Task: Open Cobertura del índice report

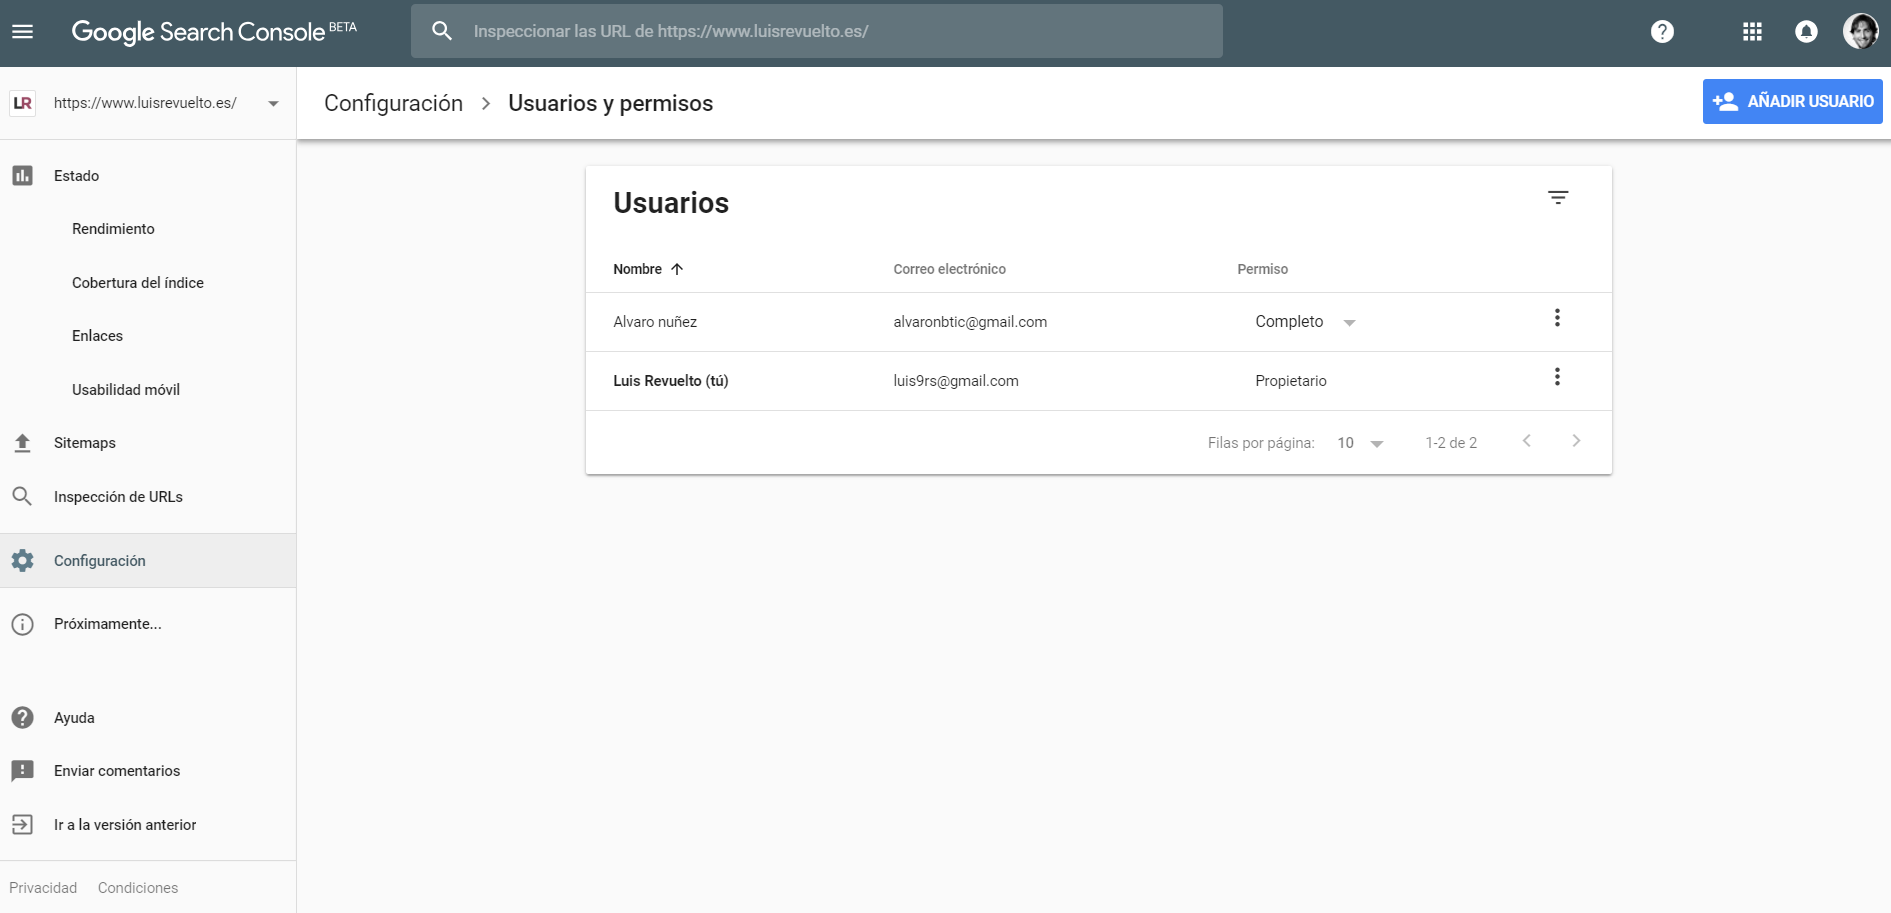Action: [x=138, y=283]
